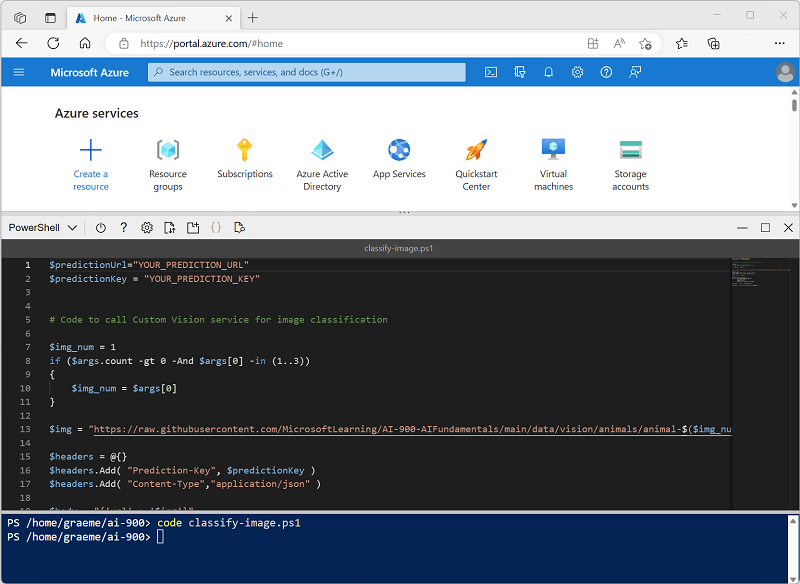
Task: Click the upload/download files icon in Cloud Shell
Action: pyautogui.click(x=170, y=228)
